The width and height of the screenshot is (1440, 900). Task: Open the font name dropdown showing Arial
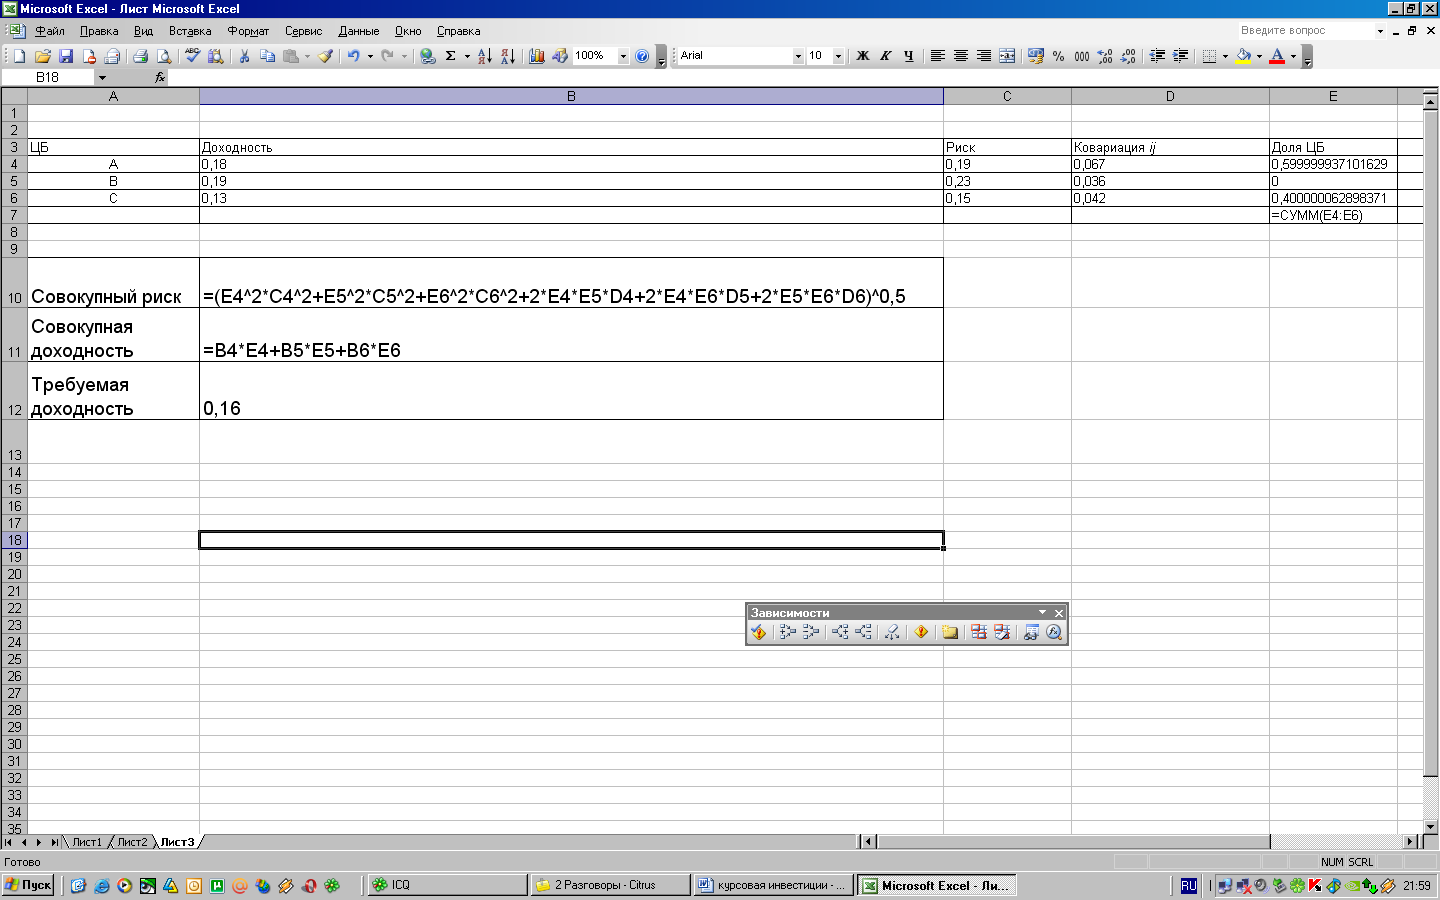point(797,56)
